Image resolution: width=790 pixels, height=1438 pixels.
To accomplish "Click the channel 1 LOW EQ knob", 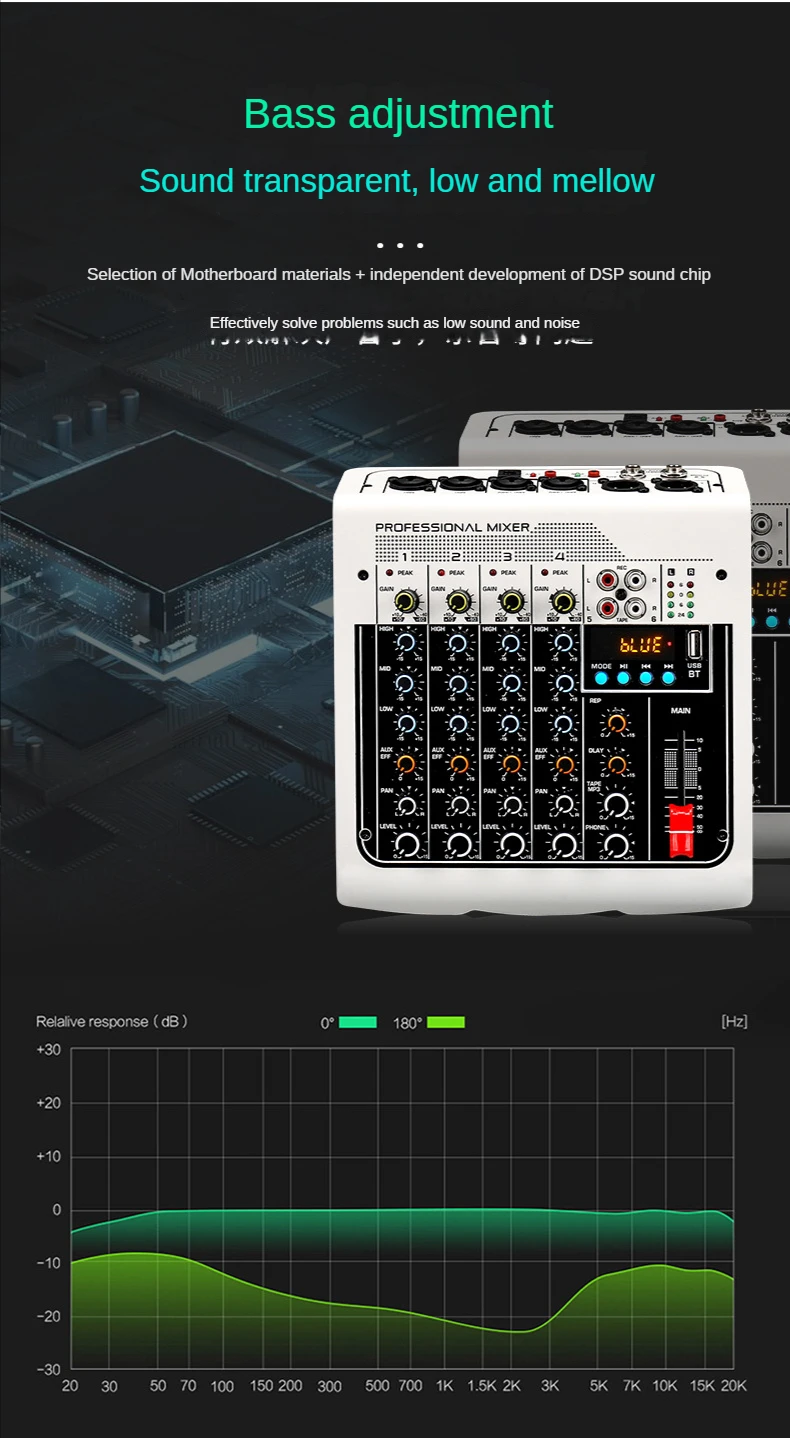I will pyautogui.click(x=407, y=723).
